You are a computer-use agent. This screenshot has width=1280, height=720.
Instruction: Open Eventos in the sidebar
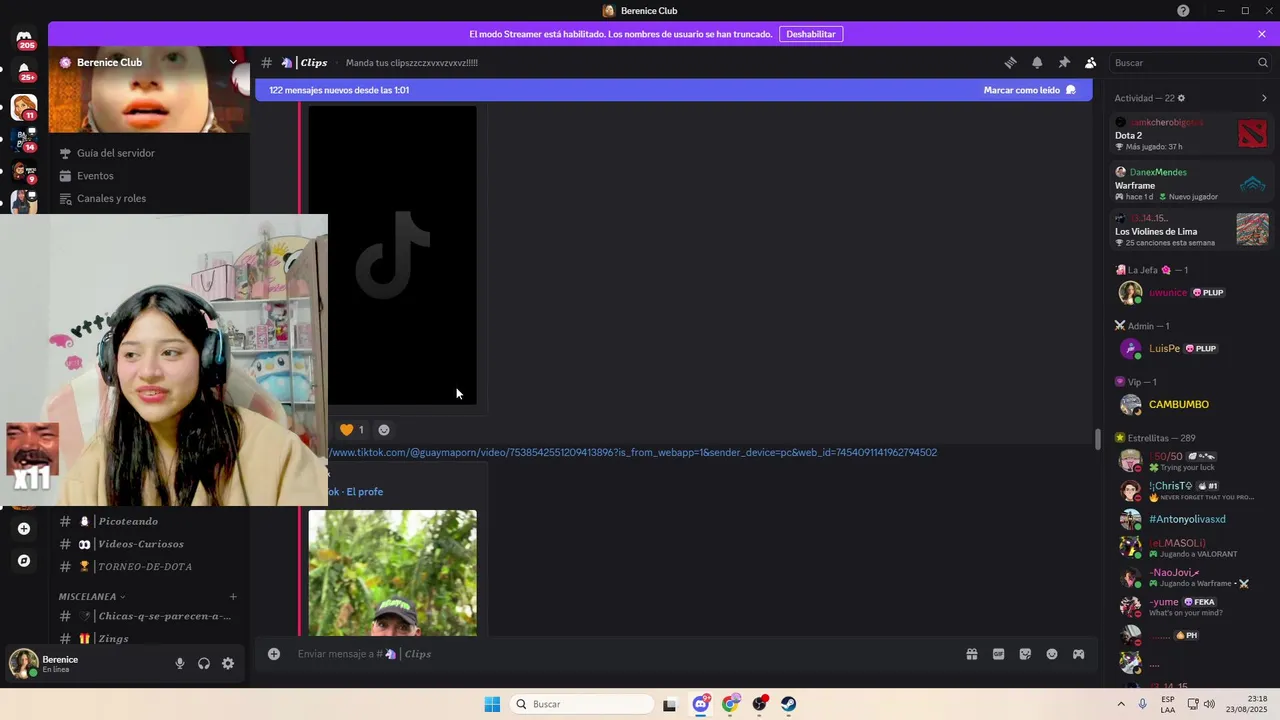pos(95,176)
